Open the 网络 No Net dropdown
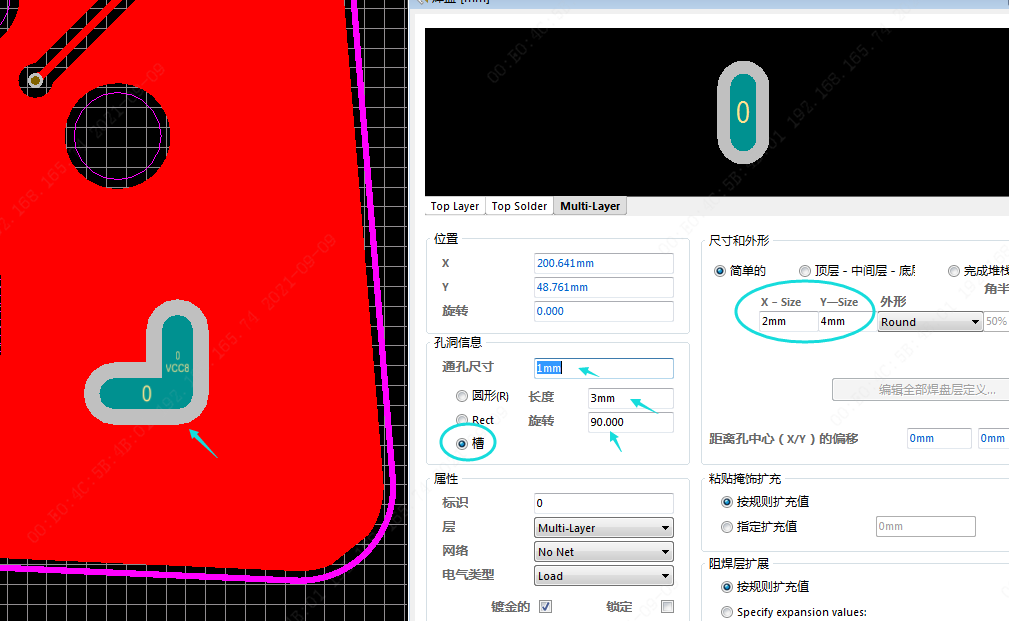Image resolution: width=1009 pixels, height=621 pixels. (604, 552)
